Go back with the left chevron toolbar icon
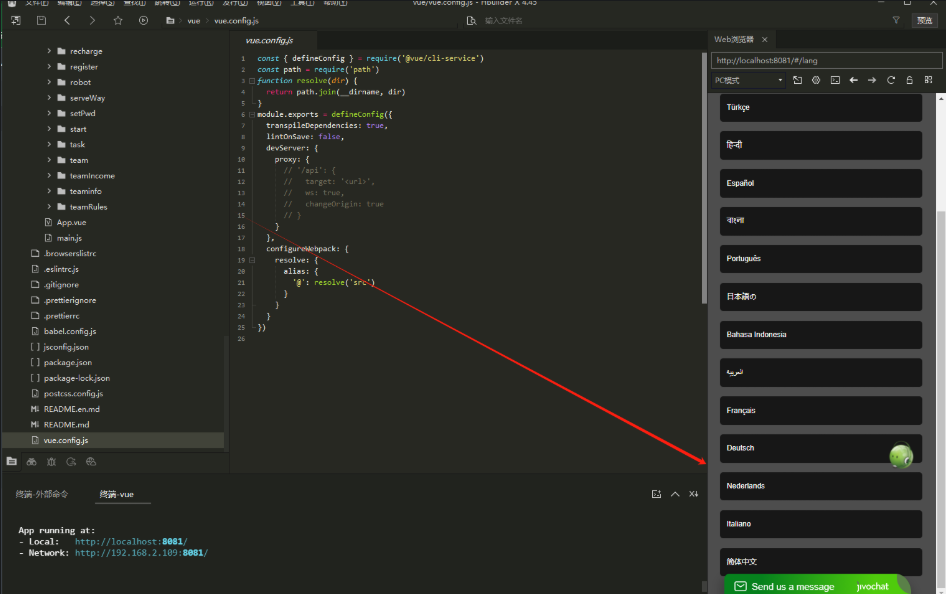The height and width of the screenshot is (594, 946). pos(67,21)
